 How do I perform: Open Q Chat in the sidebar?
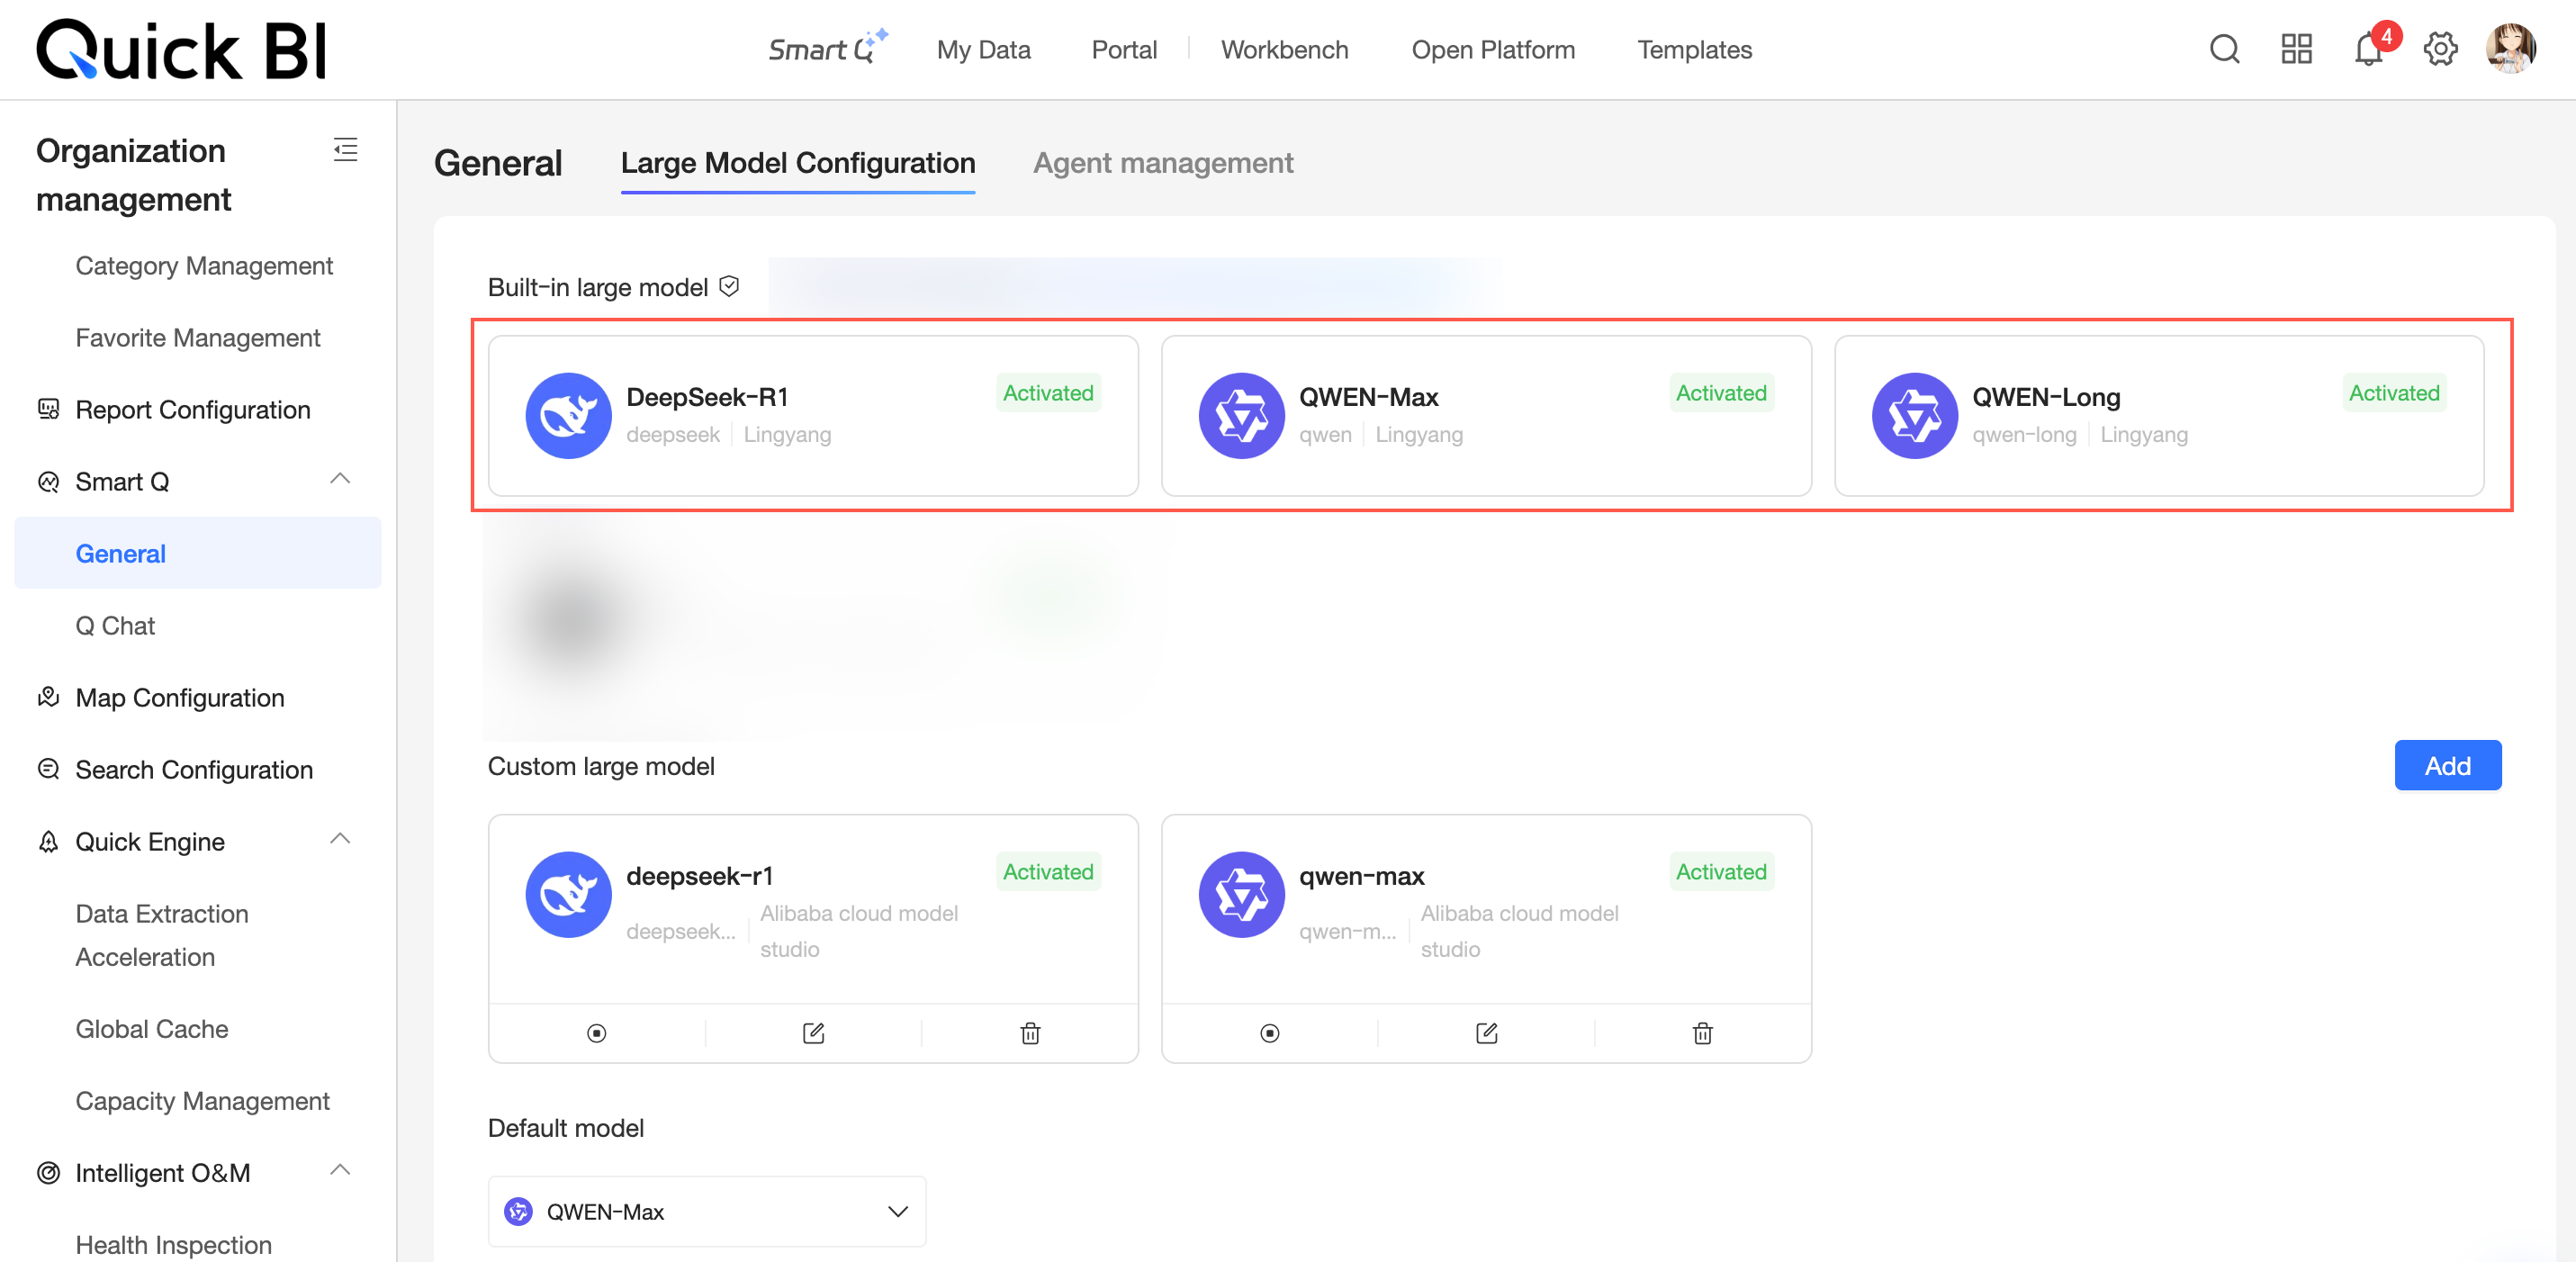(x=115, y=626)
